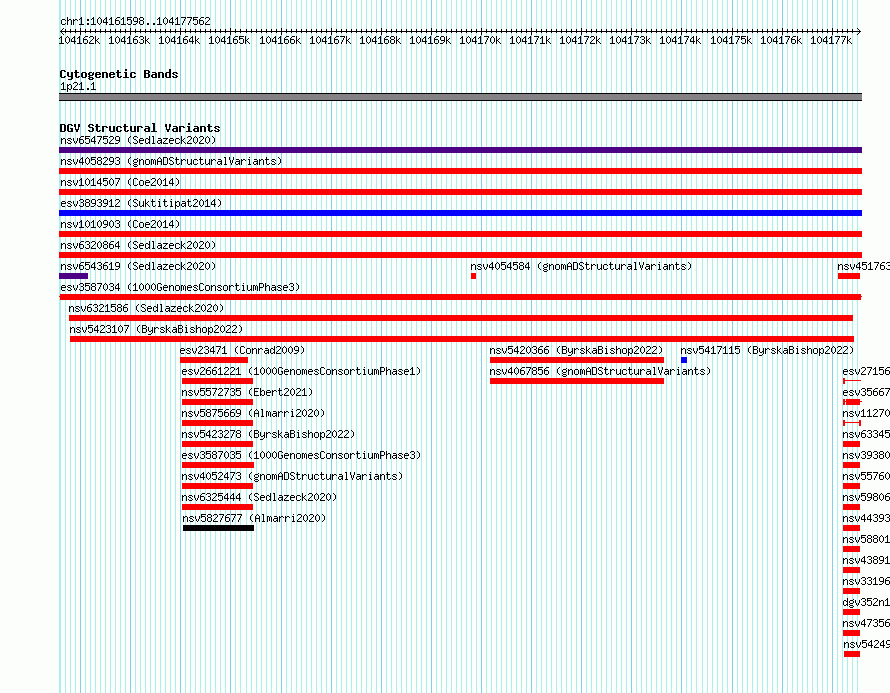890x693 pixels.
Task: Click the 104175k ruler position
Action: click(x=731, y=40)
